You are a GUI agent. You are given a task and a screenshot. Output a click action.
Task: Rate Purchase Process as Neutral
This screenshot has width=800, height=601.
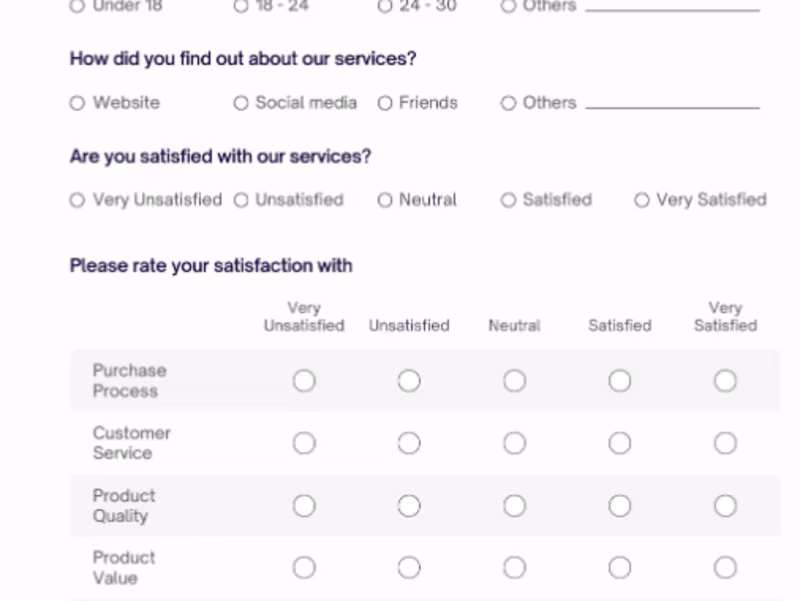514,381
